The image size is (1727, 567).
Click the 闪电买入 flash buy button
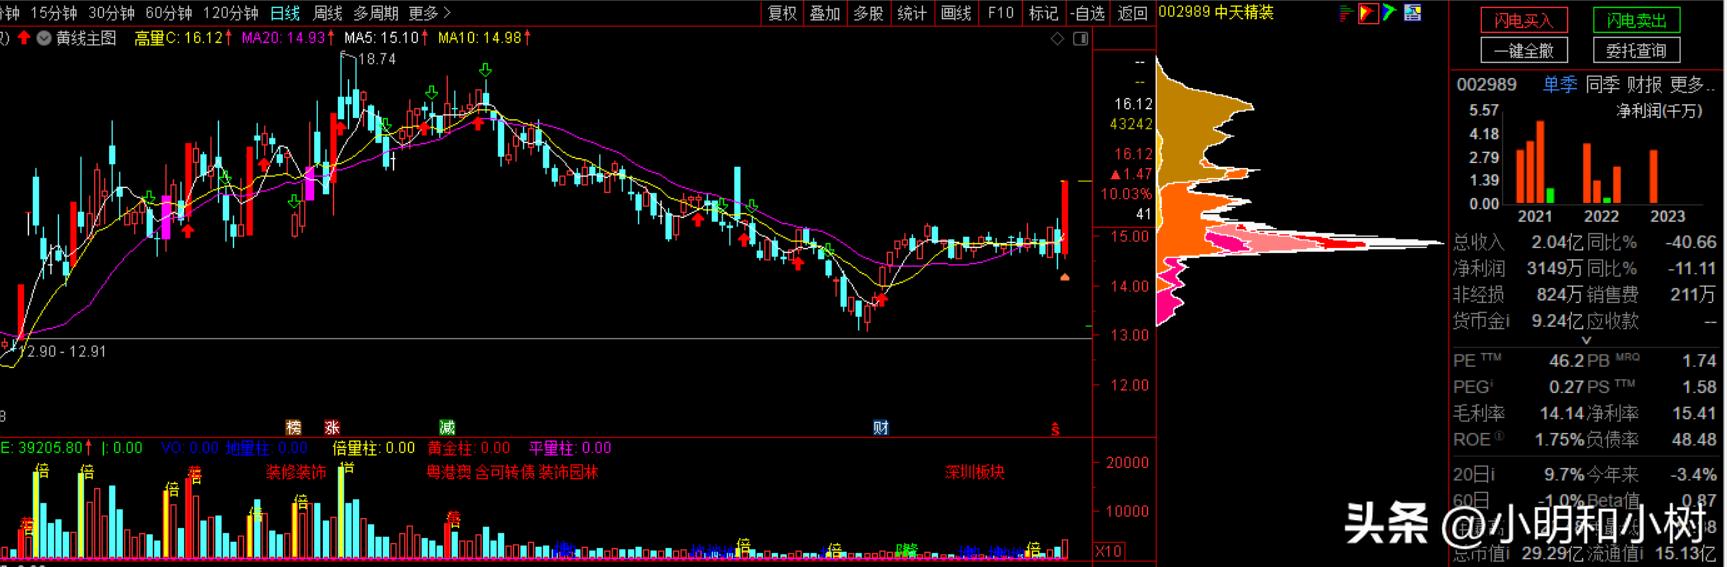click(x=1524, y=20)
